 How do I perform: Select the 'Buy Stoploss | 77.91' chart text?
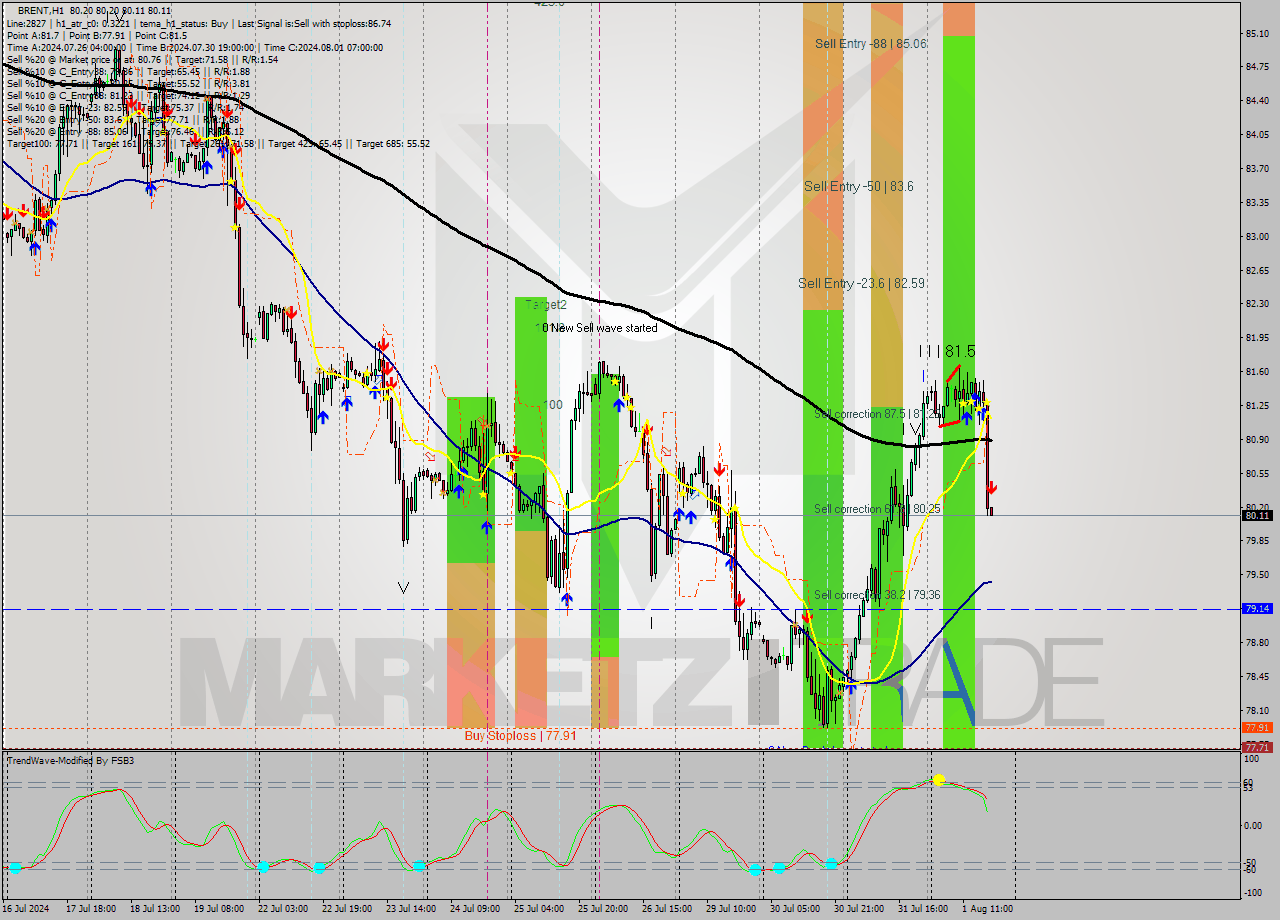point(520,736)
